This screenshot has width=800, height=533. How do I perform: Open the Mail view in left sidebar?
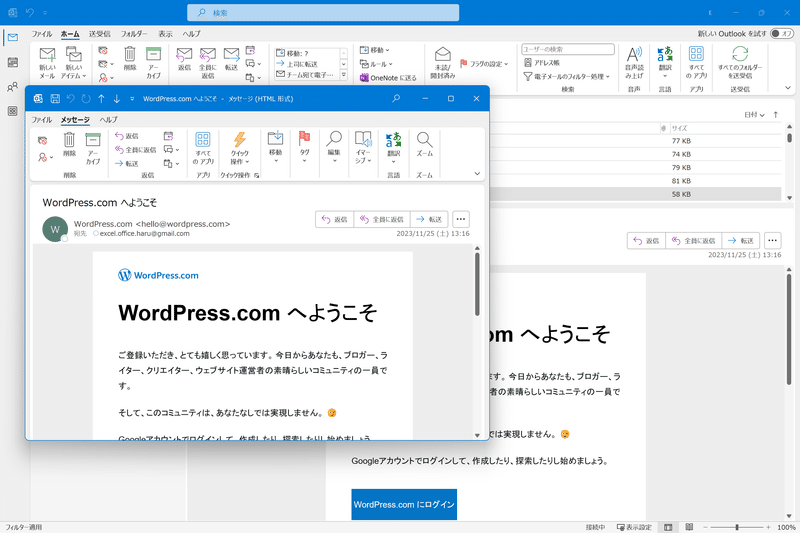(13, 37)
